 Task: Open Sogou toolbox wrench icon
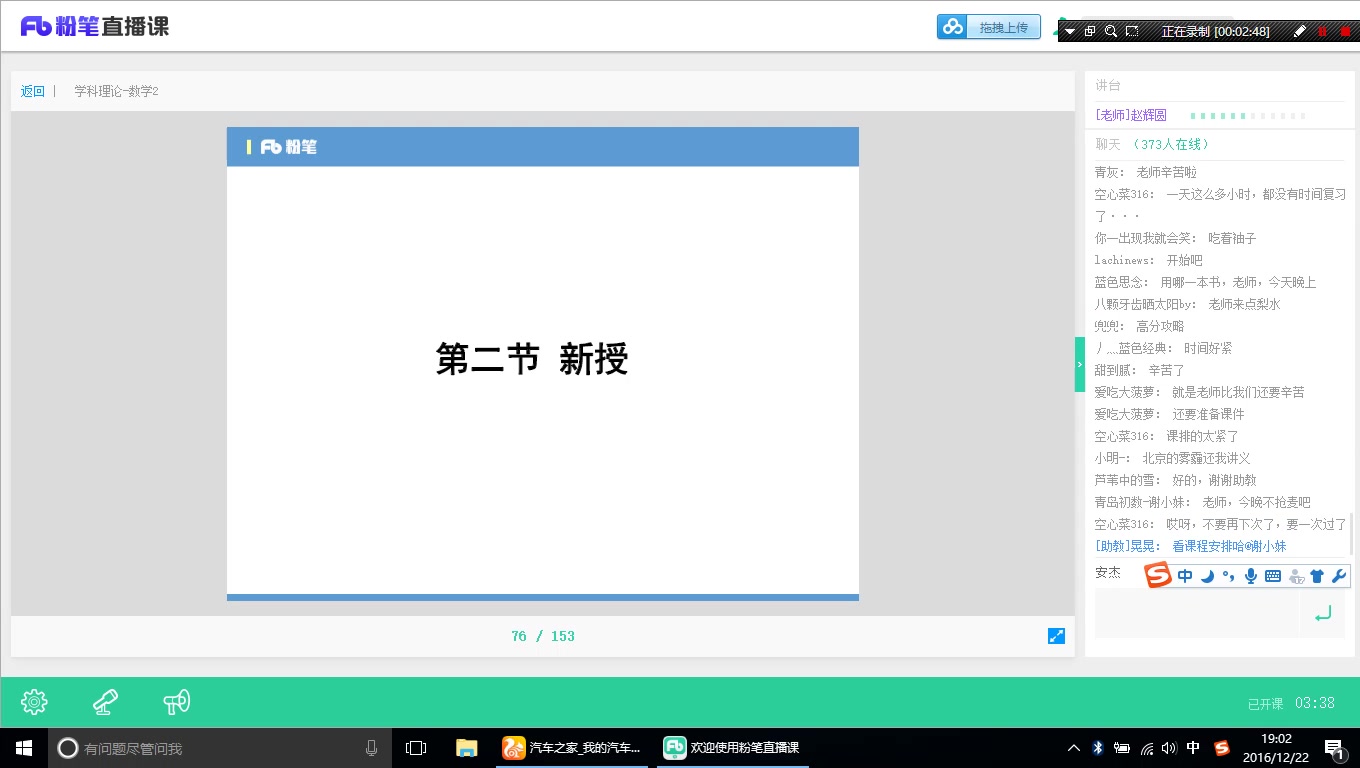click(1338, 576)
